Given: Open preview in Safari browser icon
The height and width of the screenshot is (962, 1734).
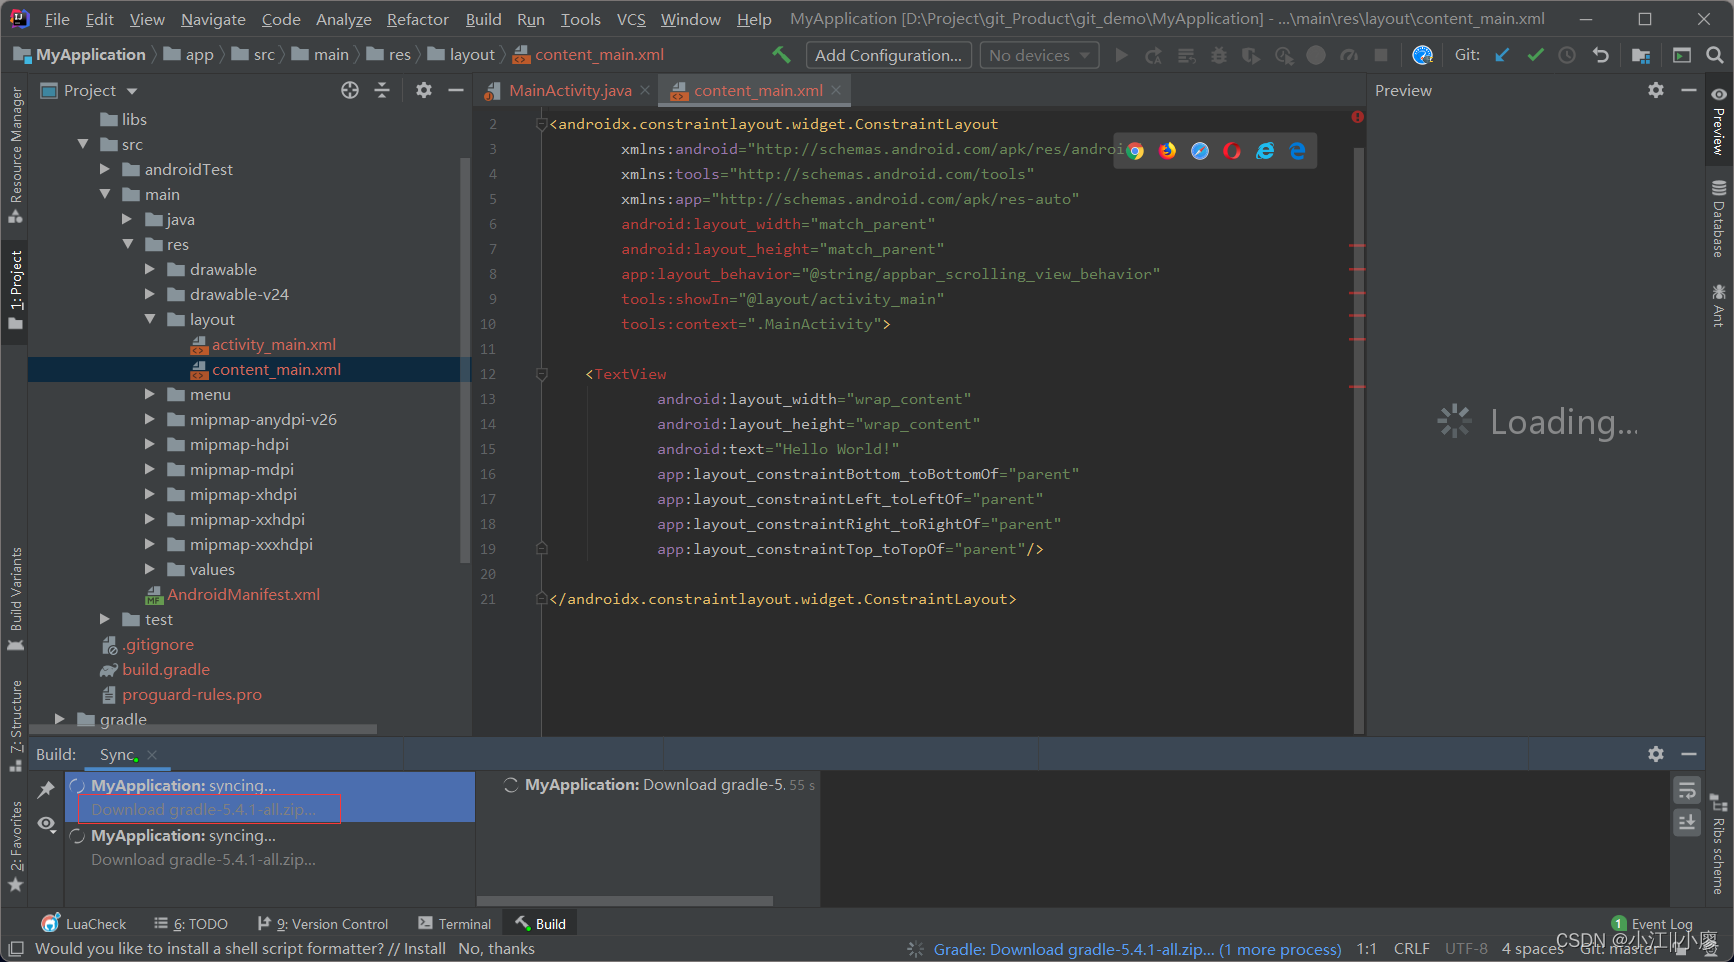Looking at the screenshot, I should [x=1200, y=151].
